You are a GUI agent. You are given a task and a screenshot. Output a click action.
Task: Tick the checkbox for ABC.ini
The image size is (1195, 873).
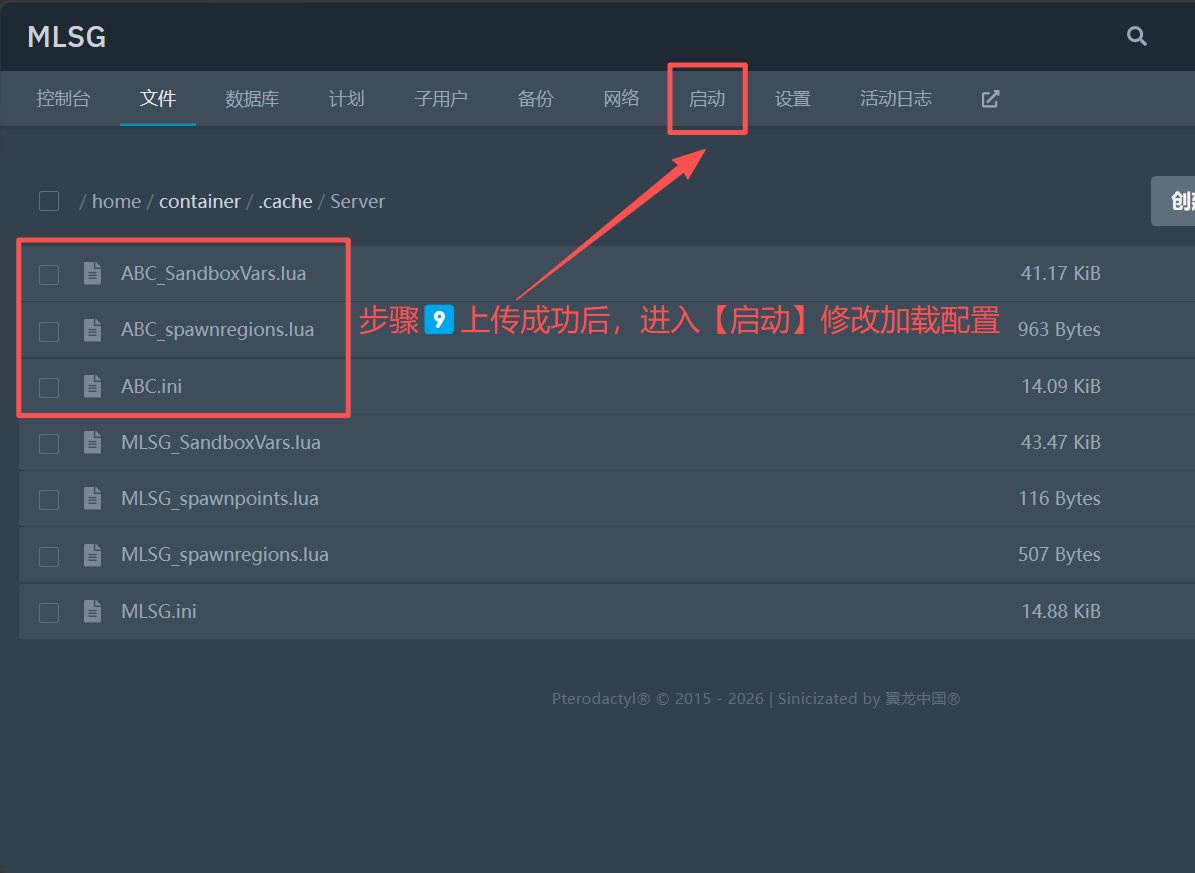[x=49, y=387]
